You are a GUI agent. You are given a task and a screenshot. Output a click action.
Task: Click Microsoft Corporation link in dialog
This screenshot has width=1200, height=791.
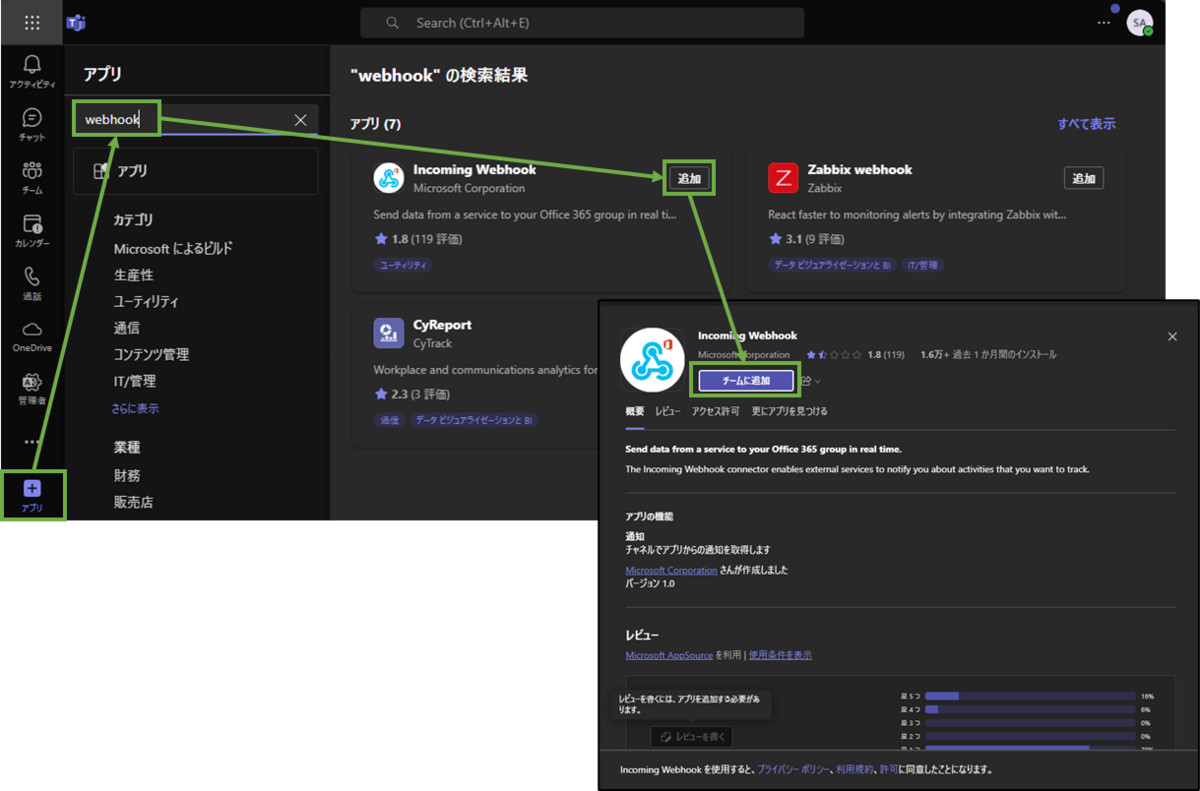[x=671, y=570]
